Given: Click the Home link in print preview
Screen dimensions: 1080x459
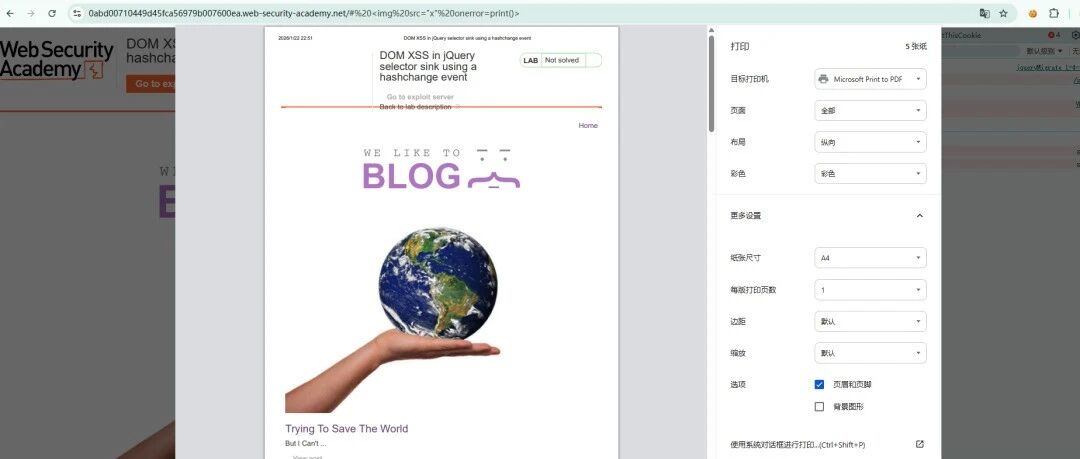Looking at the screenshot, I should [x=588, y=125].
